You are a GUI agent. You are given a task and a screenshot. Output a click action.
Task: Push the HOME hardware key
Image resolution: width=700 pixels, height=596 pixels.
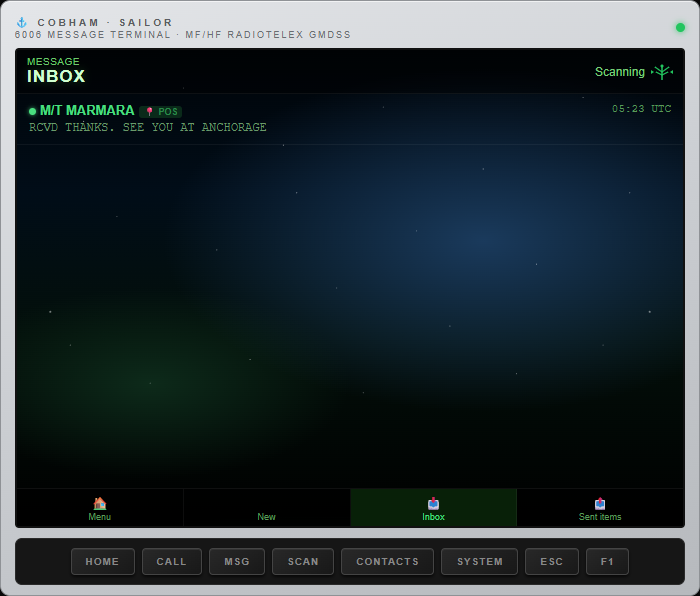(x=103, y=562)
